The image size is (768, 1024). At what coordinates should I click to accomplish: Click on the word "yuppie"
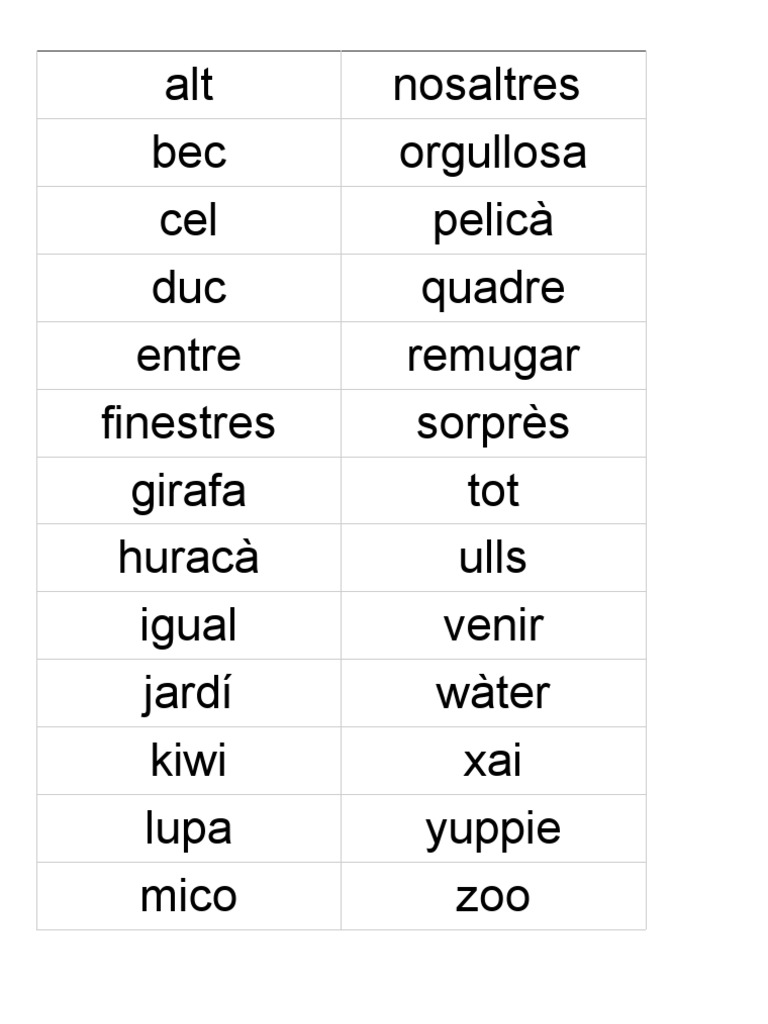tap(493, 829)
